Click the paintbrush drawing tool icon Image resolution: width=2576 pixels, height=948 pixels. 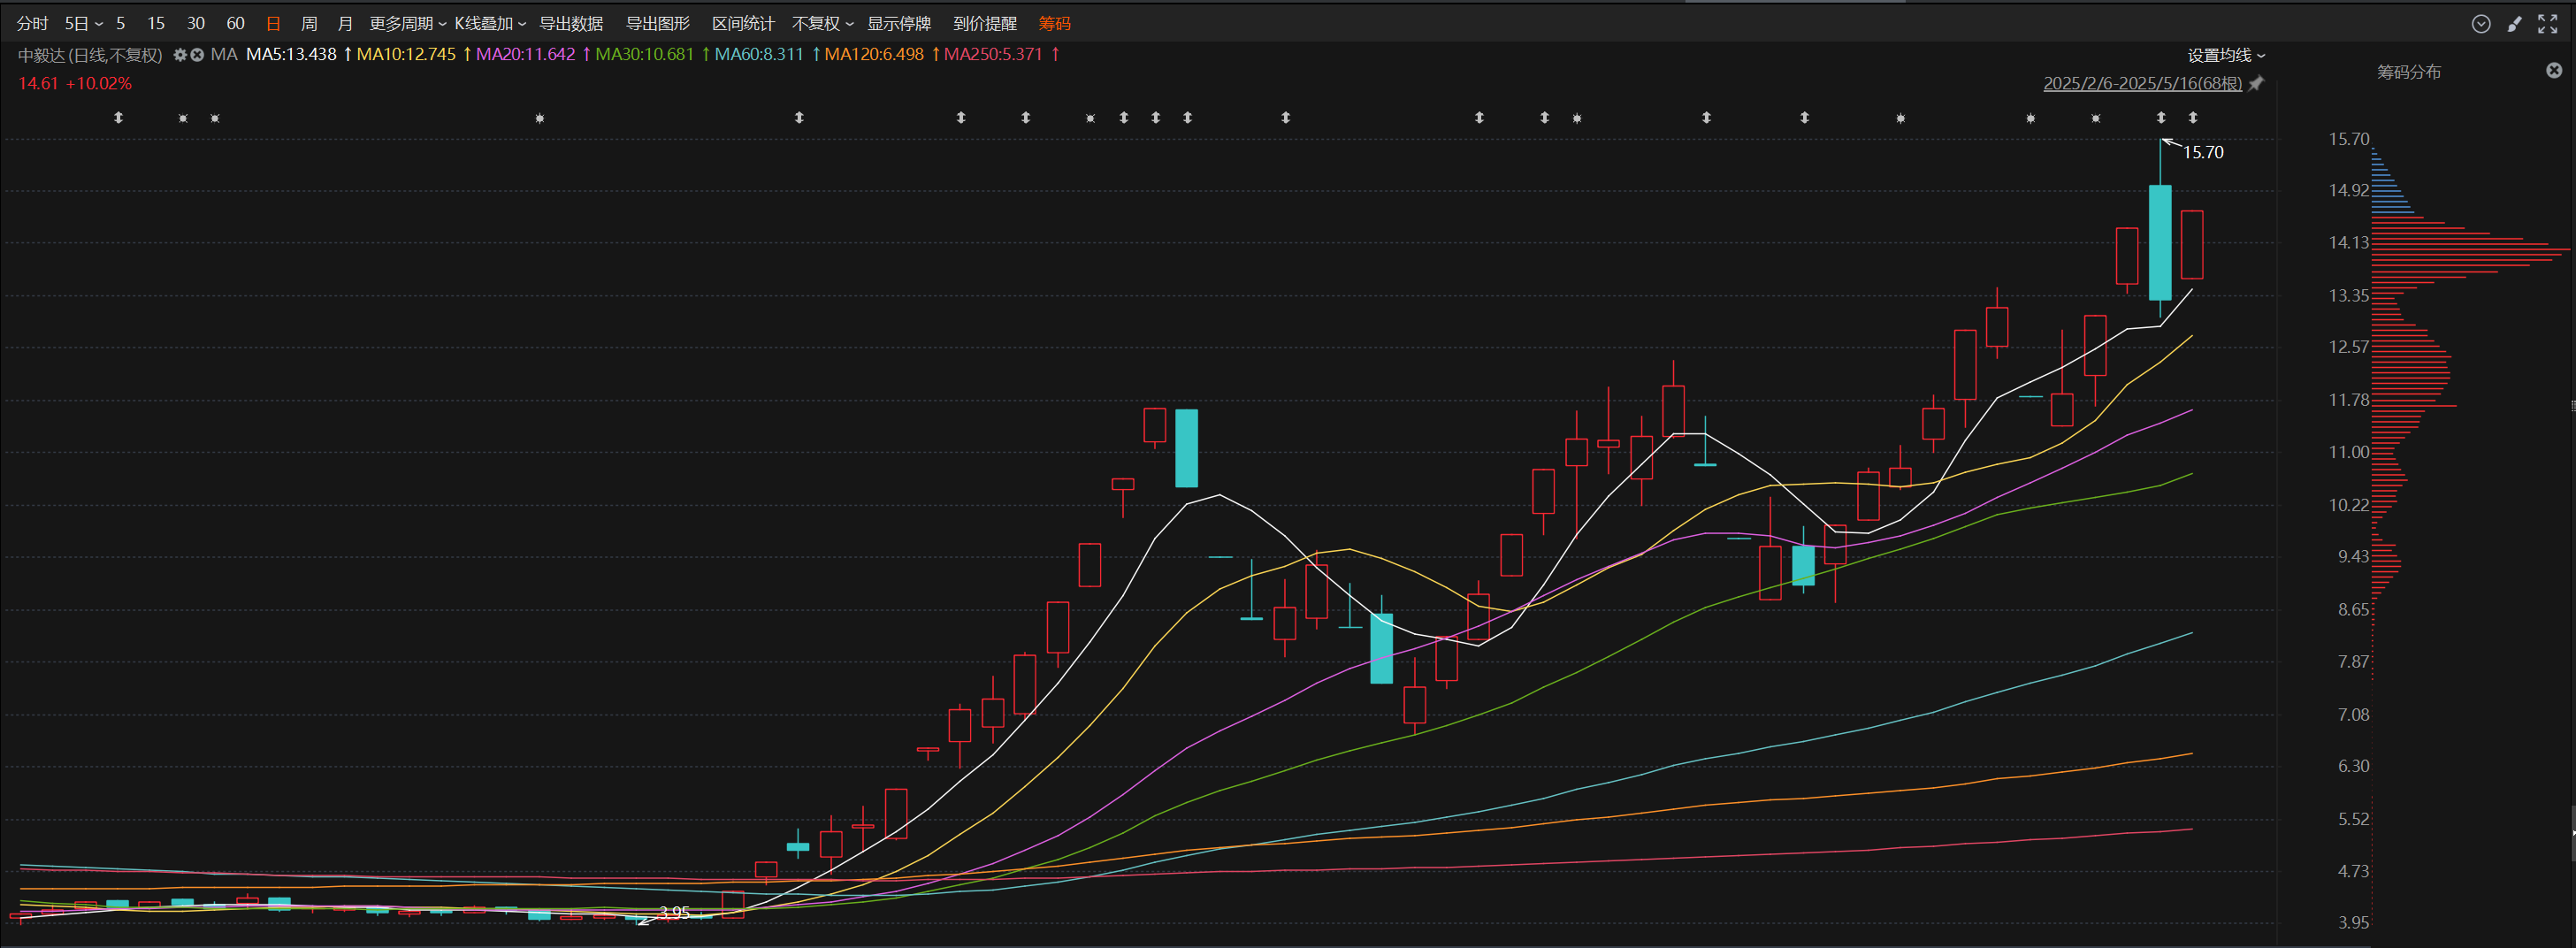pyautogui.click(x=2514, y=24)
